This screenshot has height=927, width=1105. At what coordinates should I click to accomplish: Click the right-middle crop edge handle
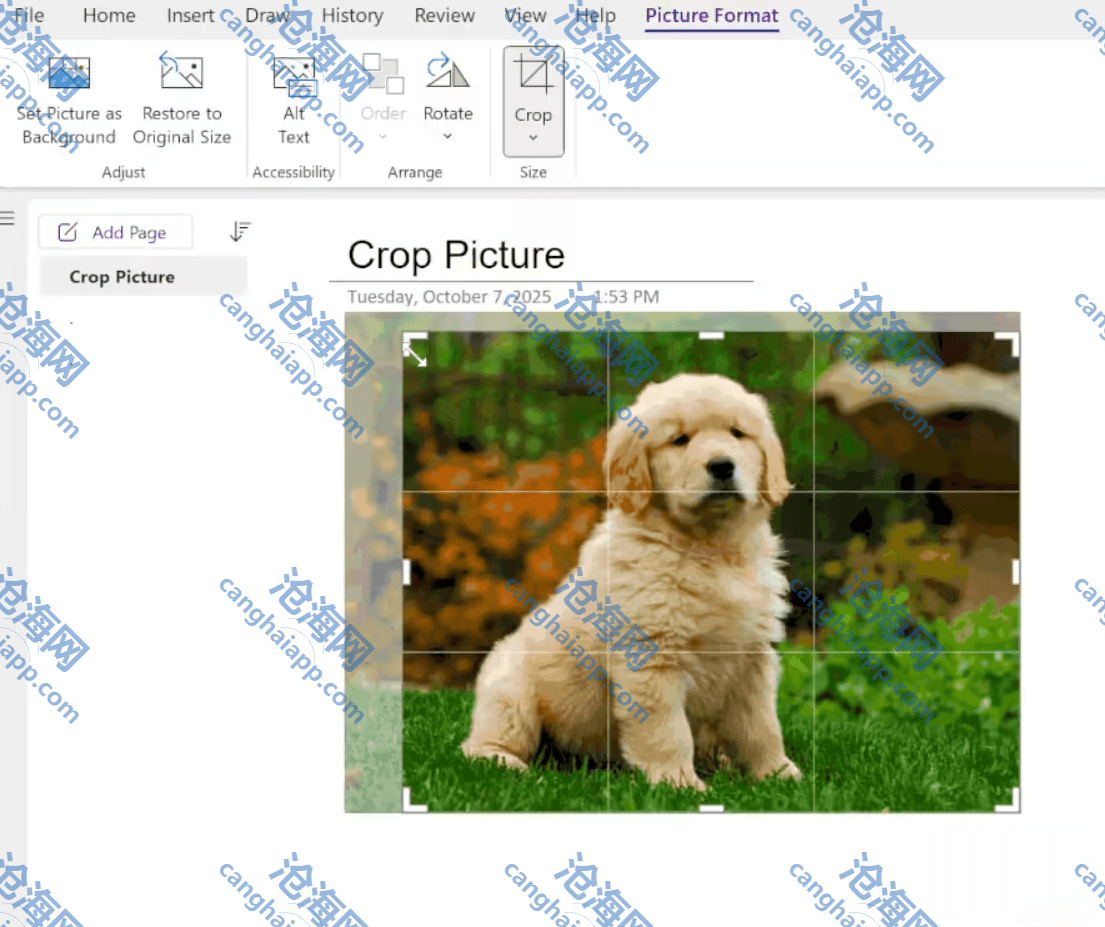click(x=1016, y=572)
